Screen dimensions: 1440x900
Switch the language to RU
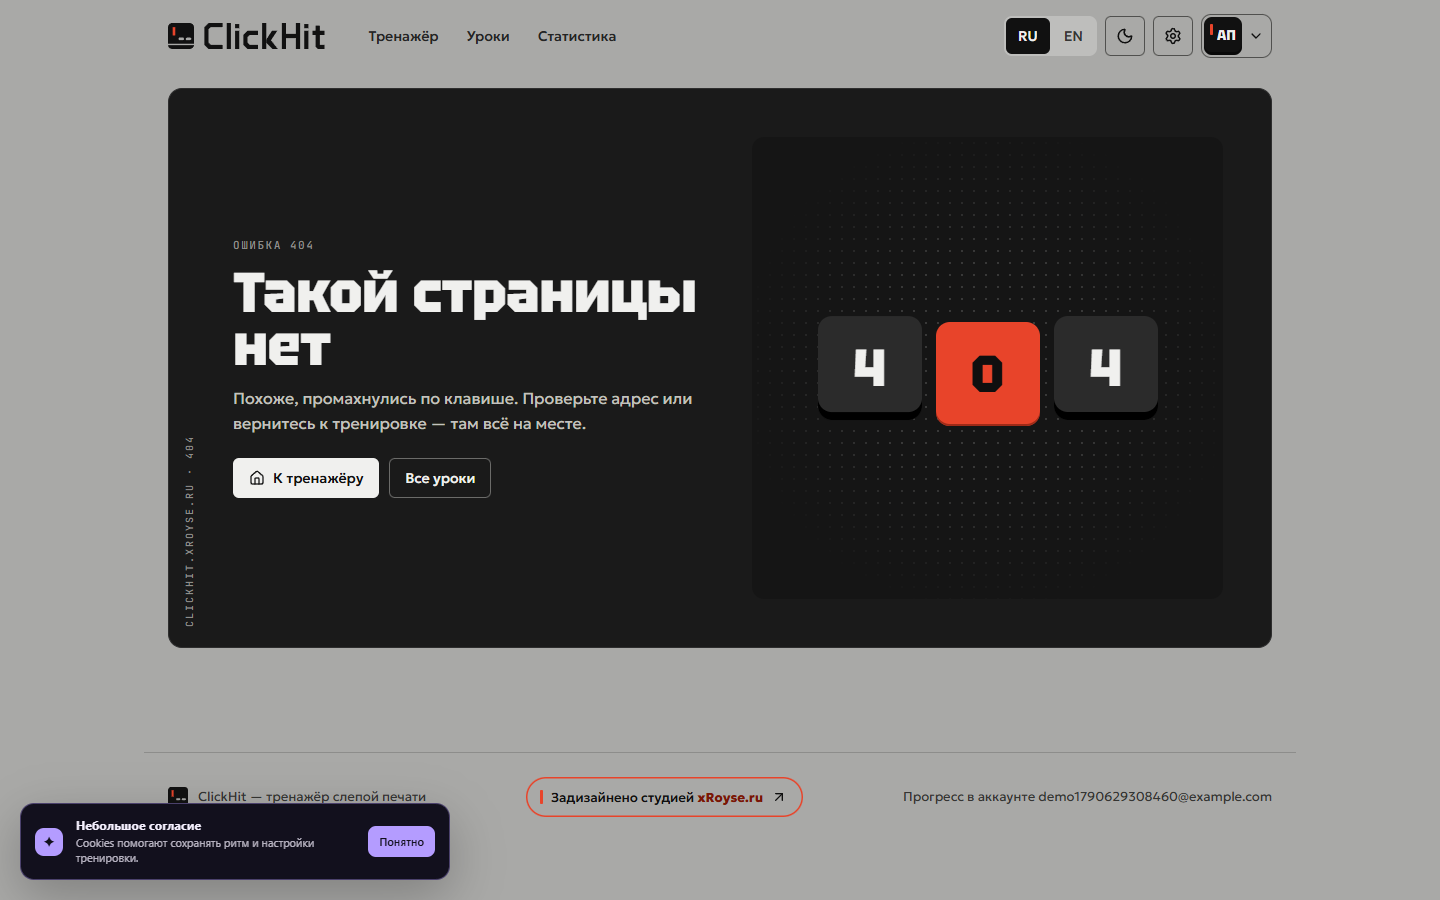tap(1028, 36)
